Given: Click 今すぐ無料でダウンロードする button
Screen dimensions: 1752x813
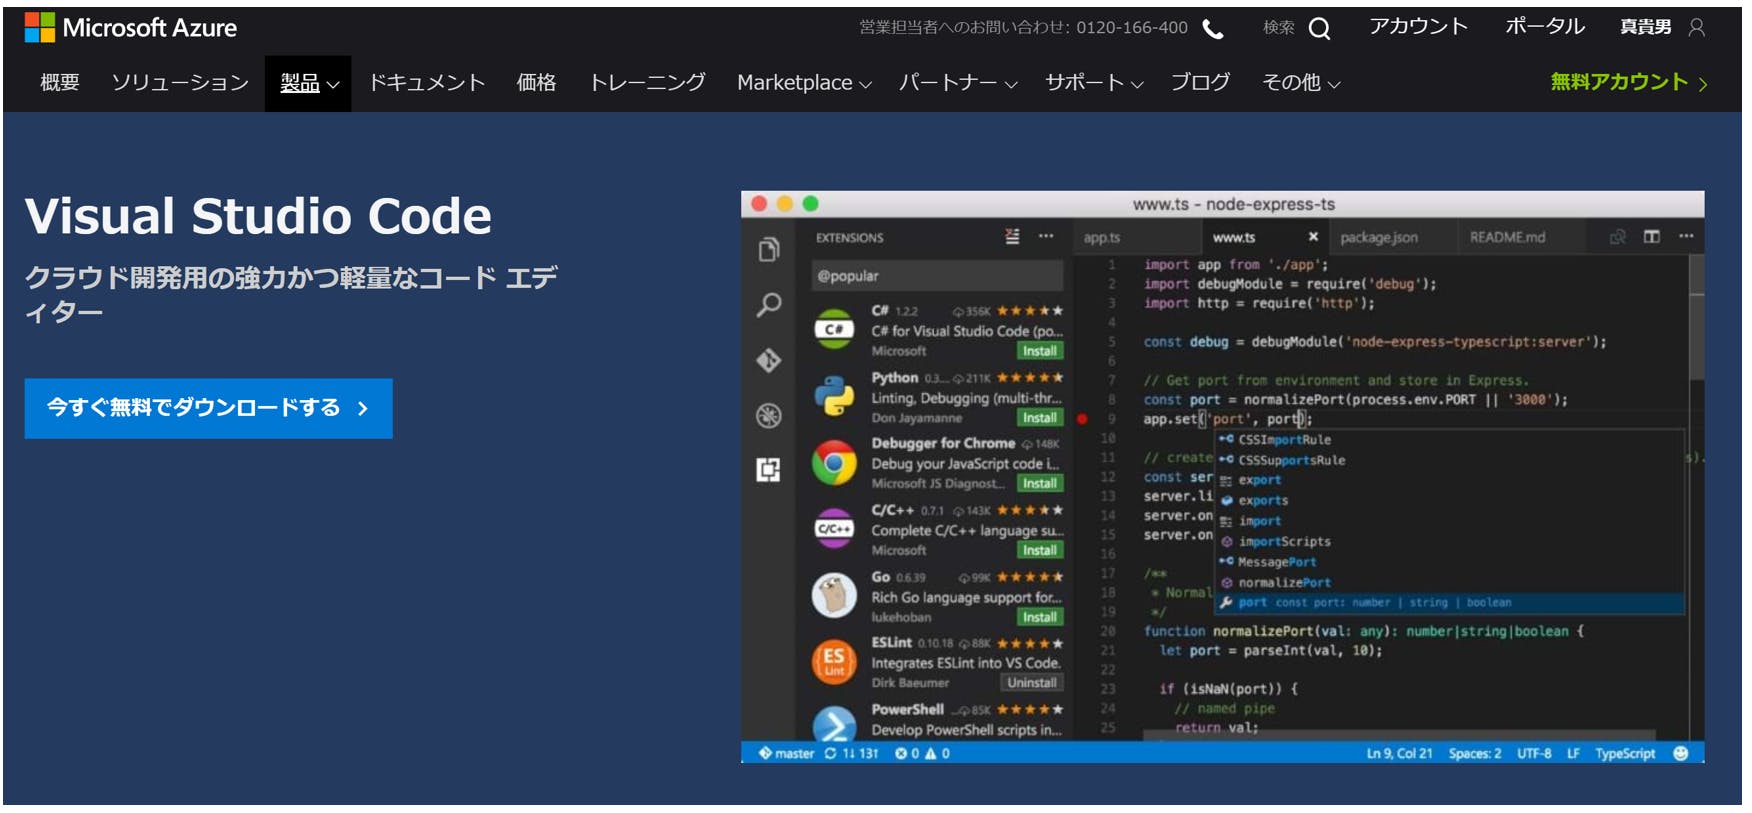Looking at the screenshot, I should coord(208,408).
